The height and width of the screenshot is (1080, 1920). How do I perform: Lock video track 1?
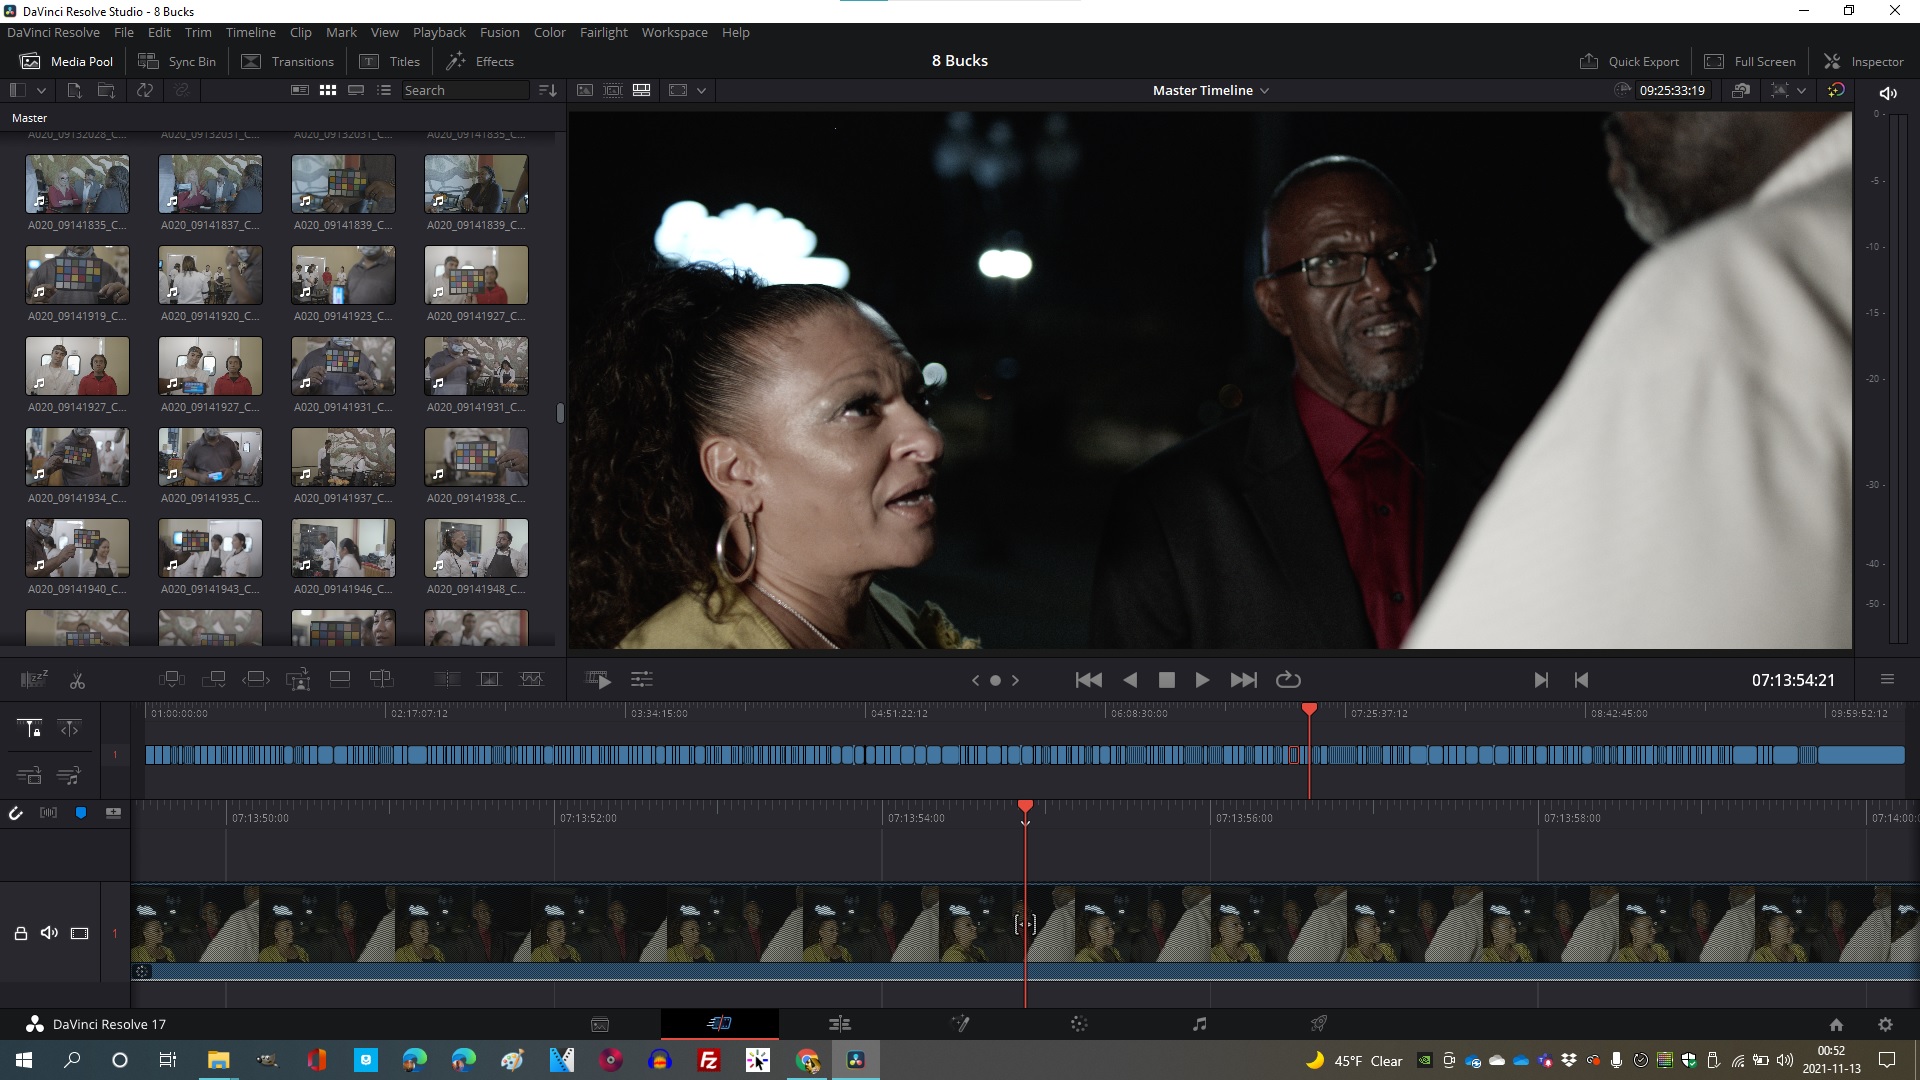coord(20,933)
